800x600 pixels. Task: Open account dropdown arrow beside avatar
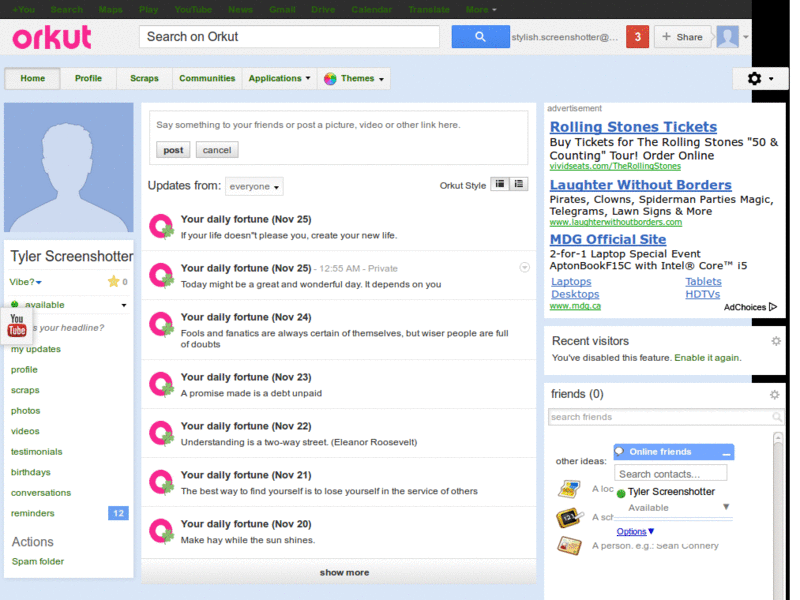(x=745, y=37)
